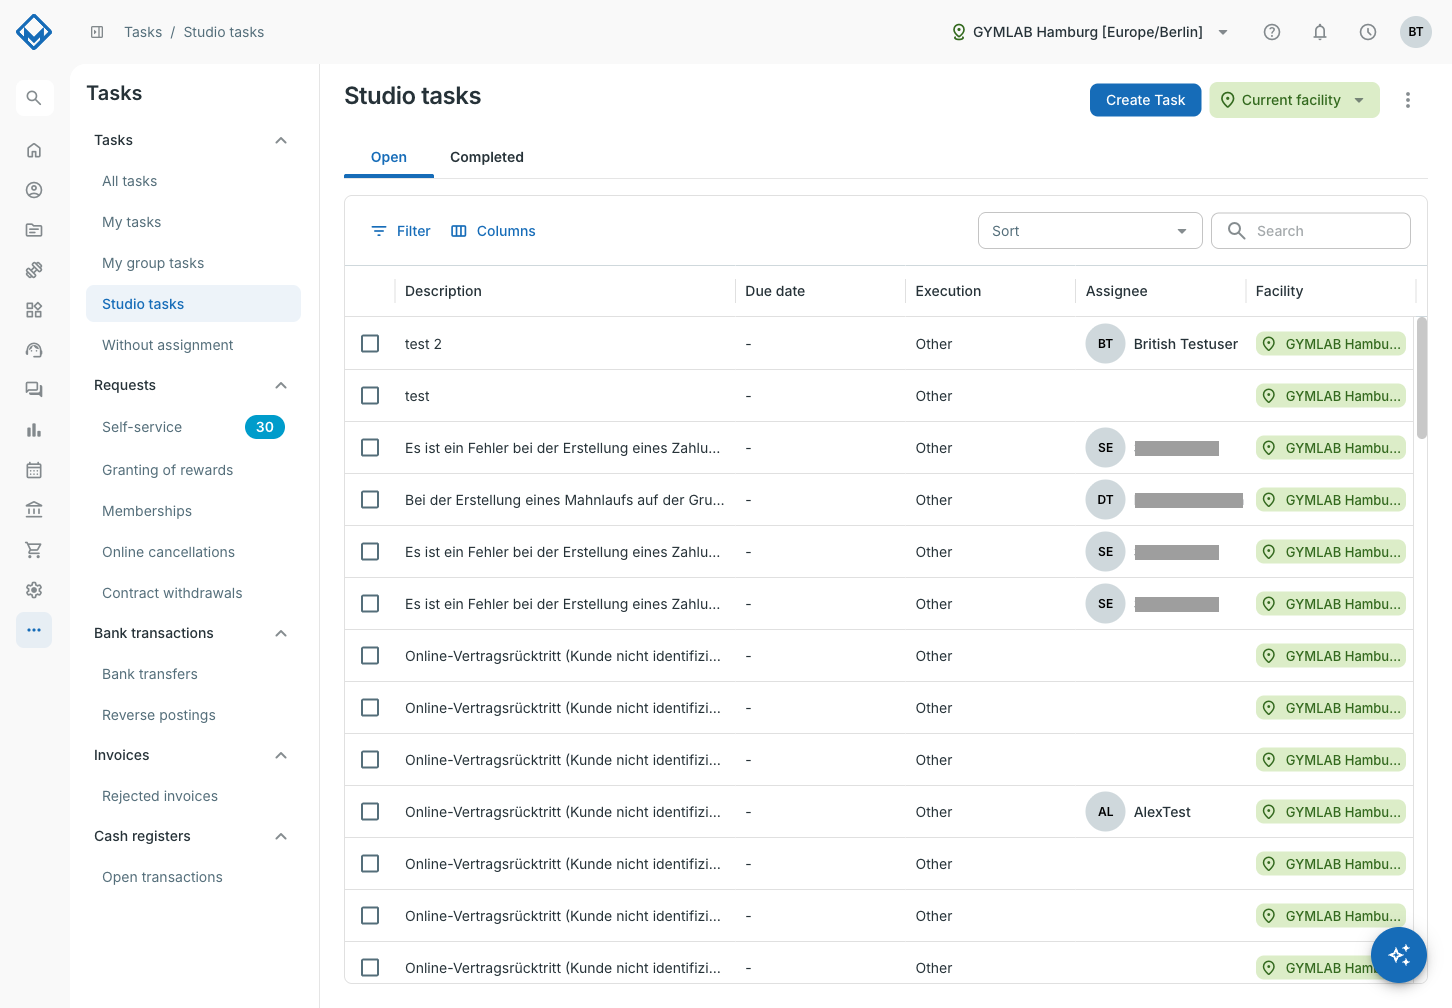Image resolution: width=1452 pixels, height=1008 pixels.
Task: Click the sparkle AI assistant floating button
Action: [1399, 955]
